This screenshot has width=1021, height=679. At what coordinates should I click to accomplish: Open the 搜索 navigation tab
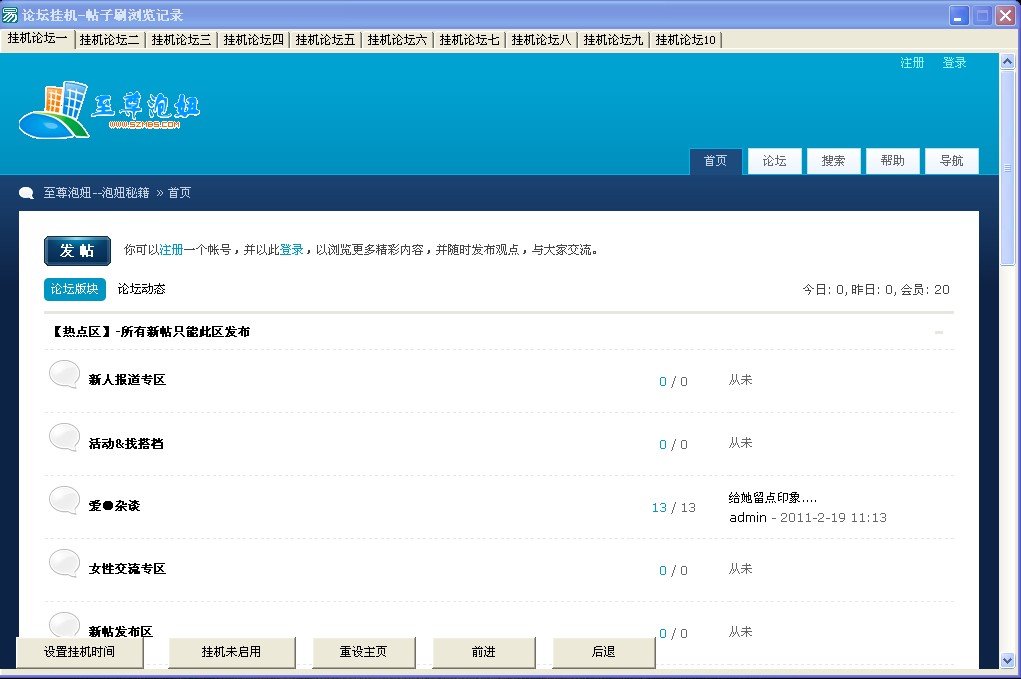click(x=833, y=161)
